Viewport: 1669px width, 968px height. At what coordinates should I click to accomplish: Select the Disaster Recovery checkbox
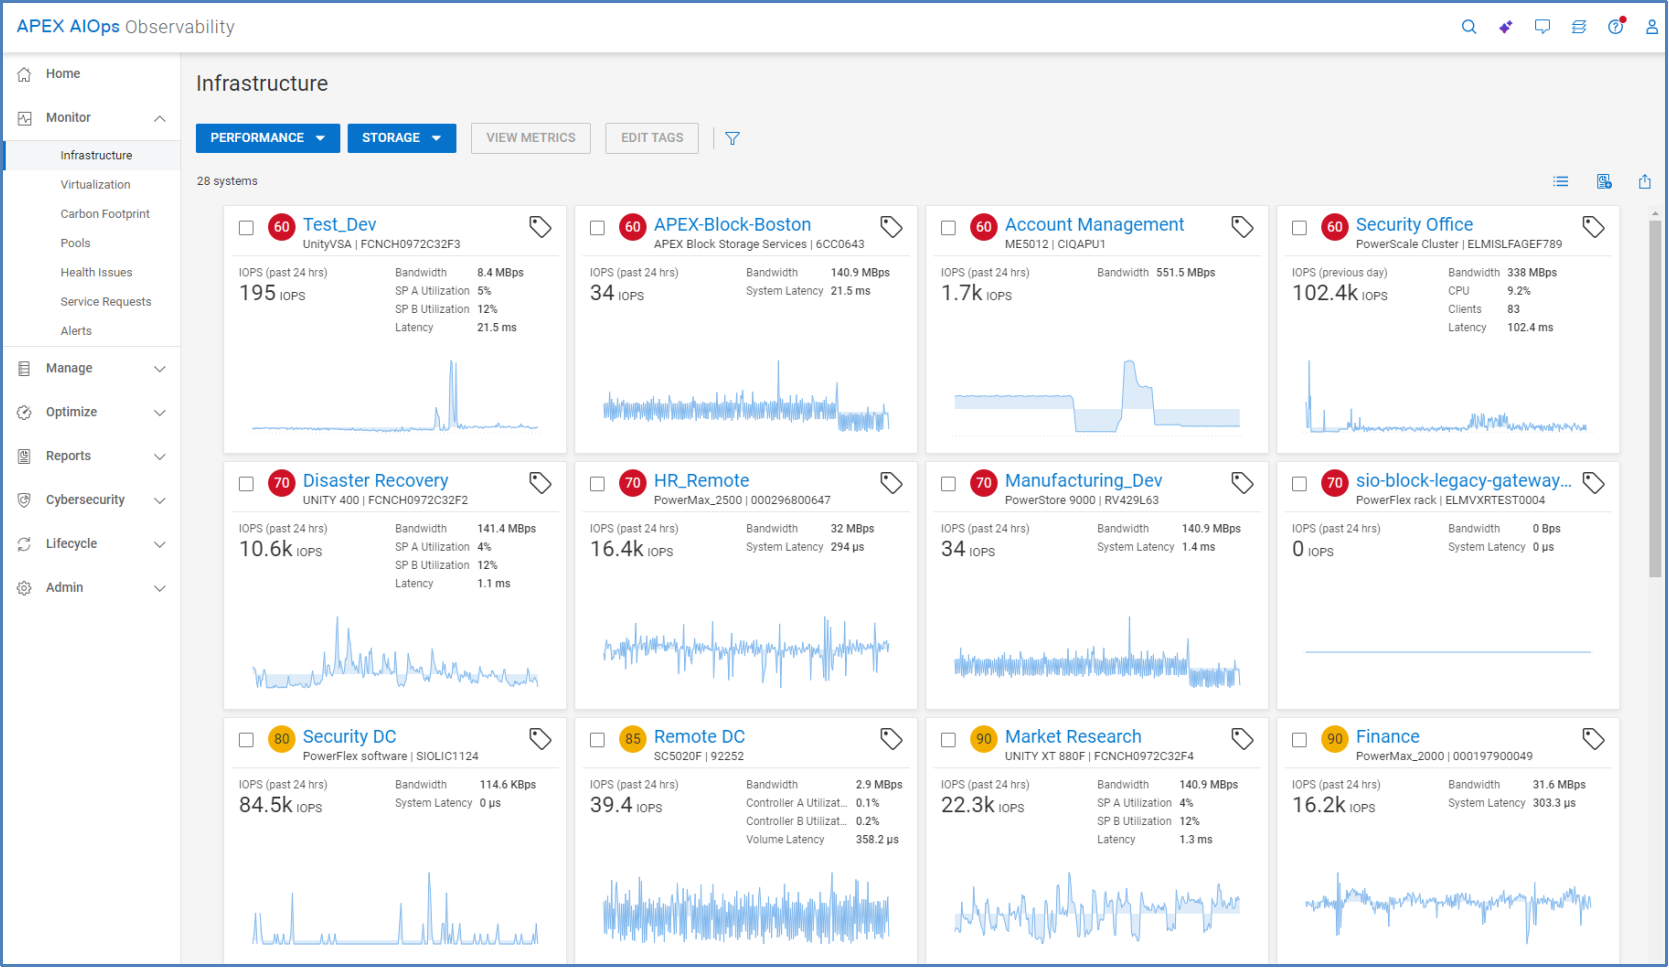coord(246,484)
